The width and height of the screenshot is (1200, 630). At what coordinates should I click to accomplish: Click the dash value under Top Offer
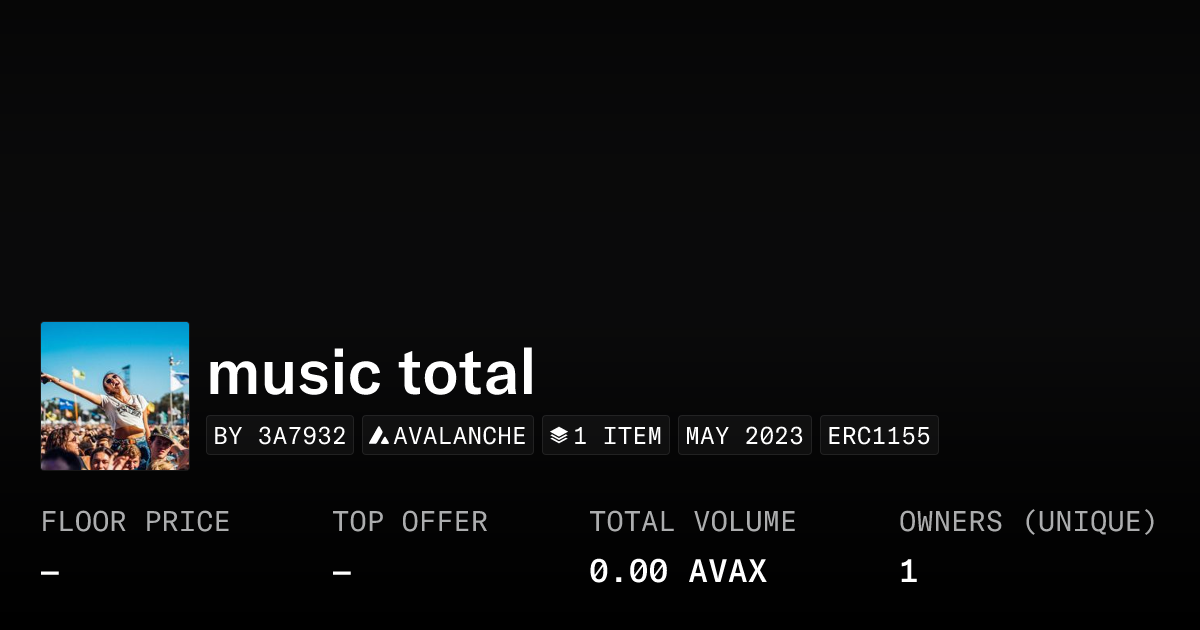342,573
